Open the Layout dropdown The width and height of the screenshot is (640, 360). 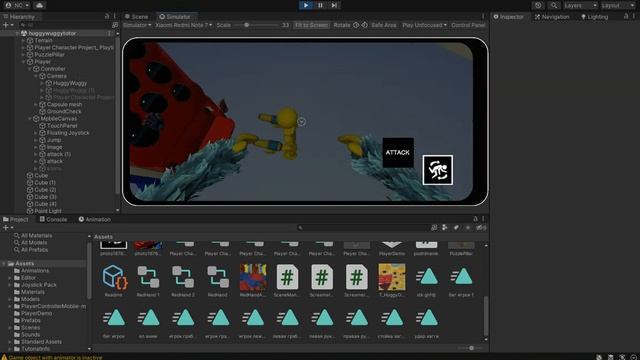pyautogui.click(x=618, y=5)
